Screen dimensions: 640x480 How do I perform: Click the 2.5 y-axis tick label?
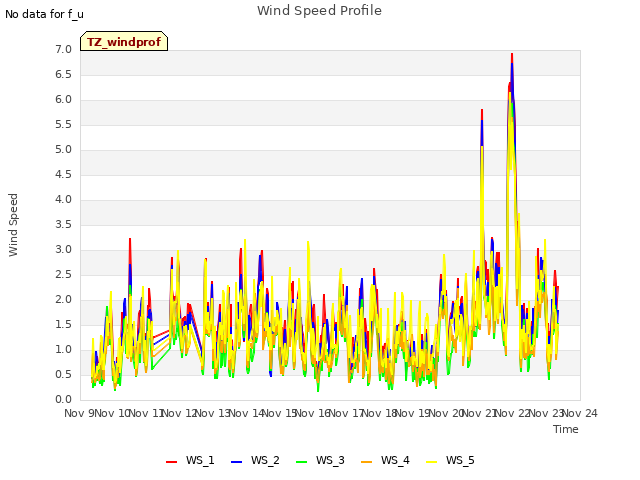coord(63,275)
